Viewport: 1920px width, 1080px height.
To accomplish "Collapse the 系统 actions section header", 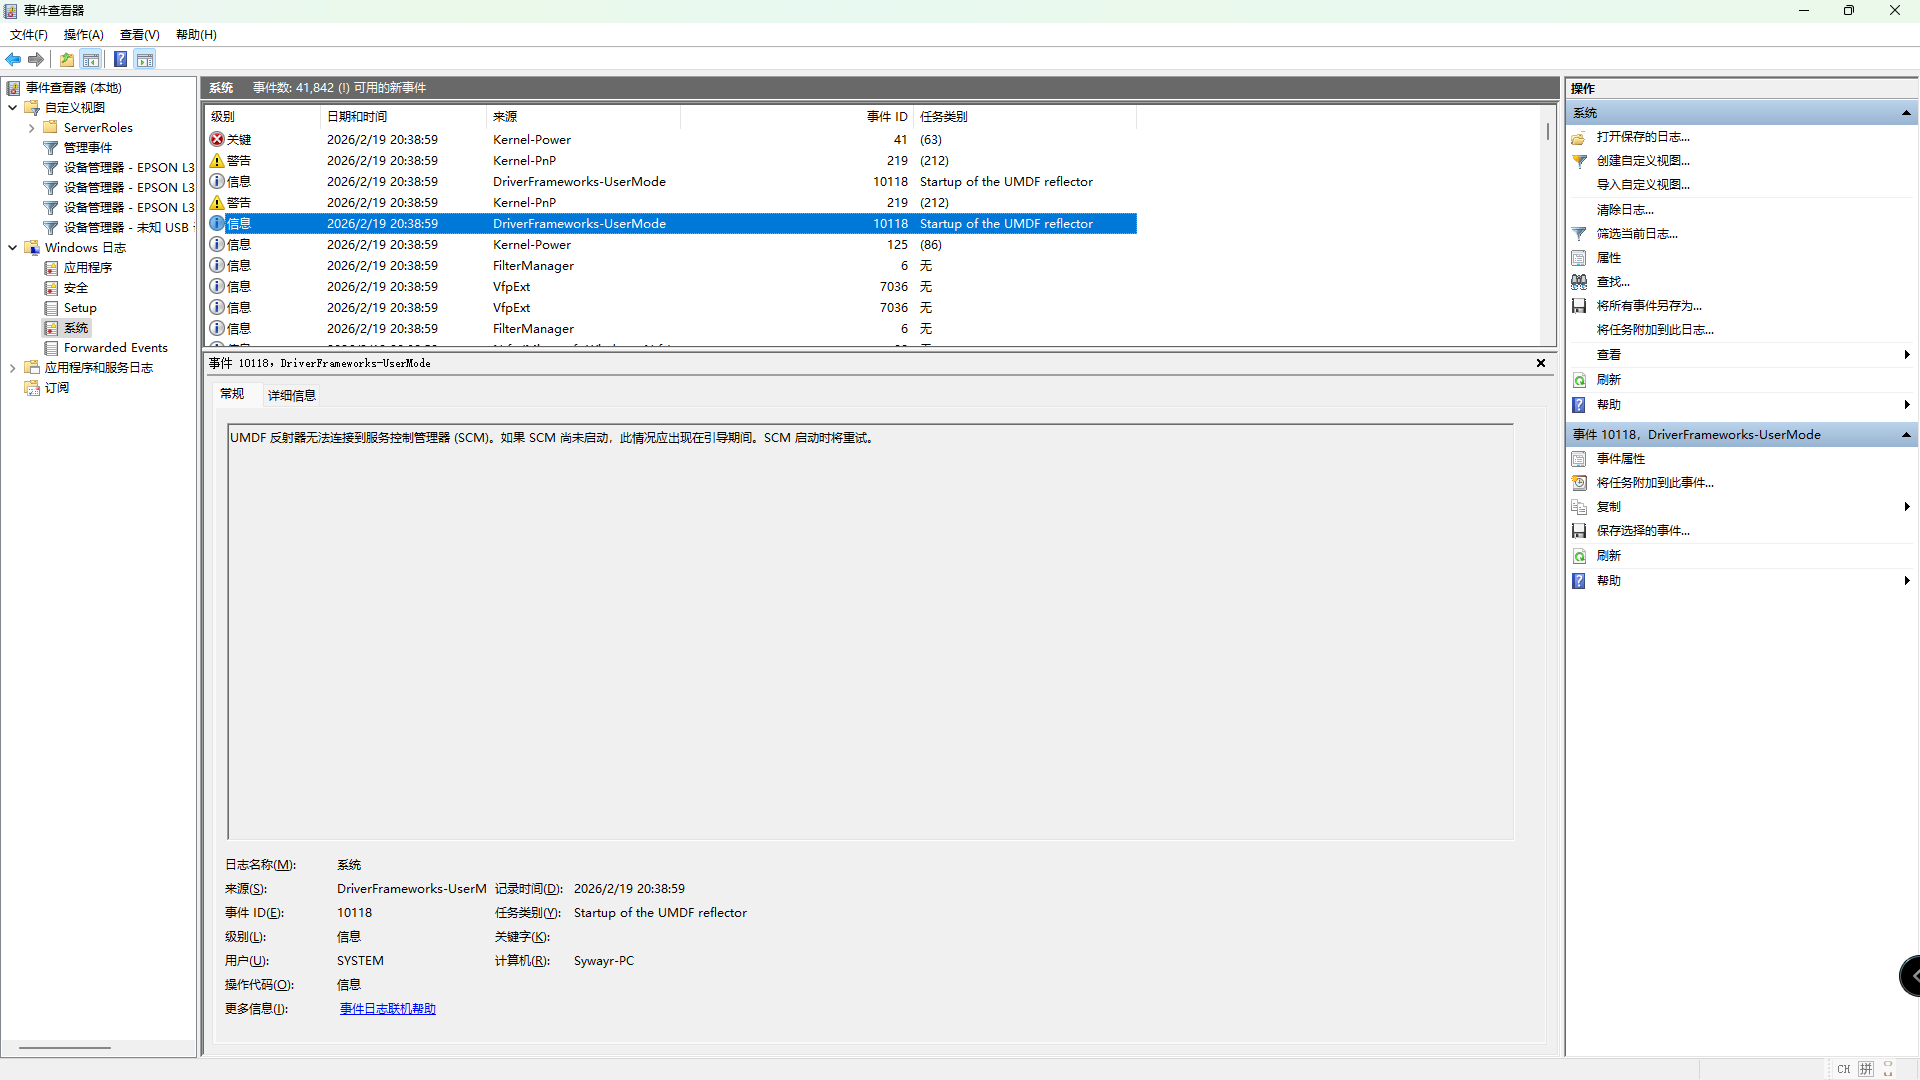I will [1906, 113].
